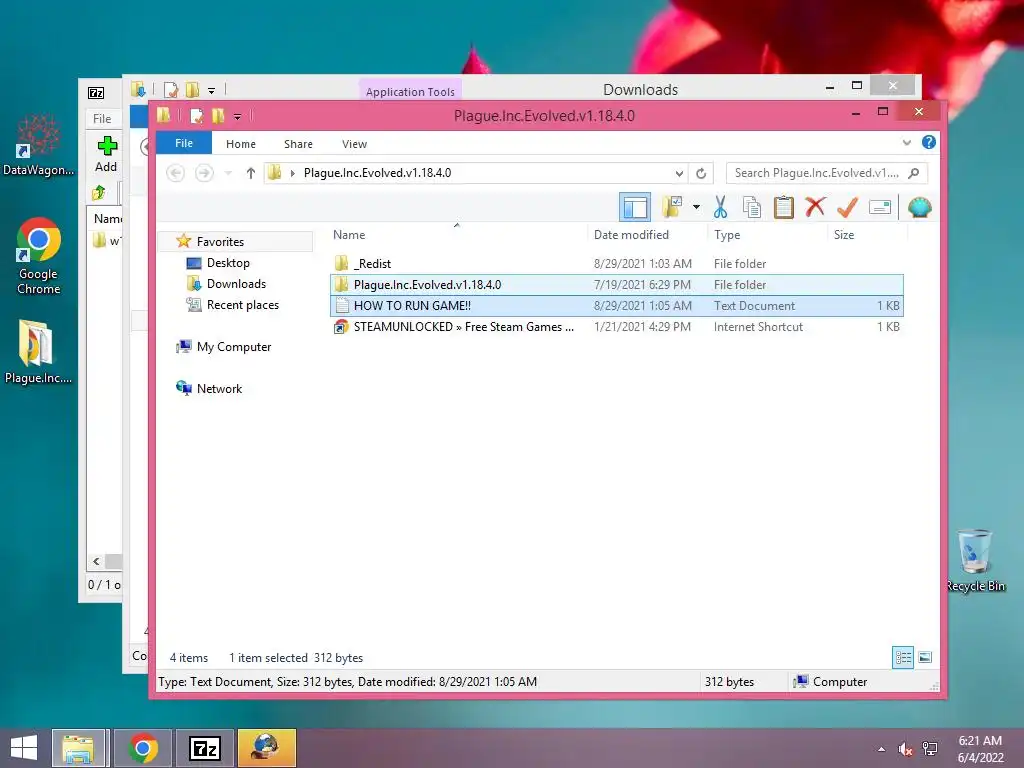Sort by the Date modified column header
1024x768 pixels.
(631, 234)
